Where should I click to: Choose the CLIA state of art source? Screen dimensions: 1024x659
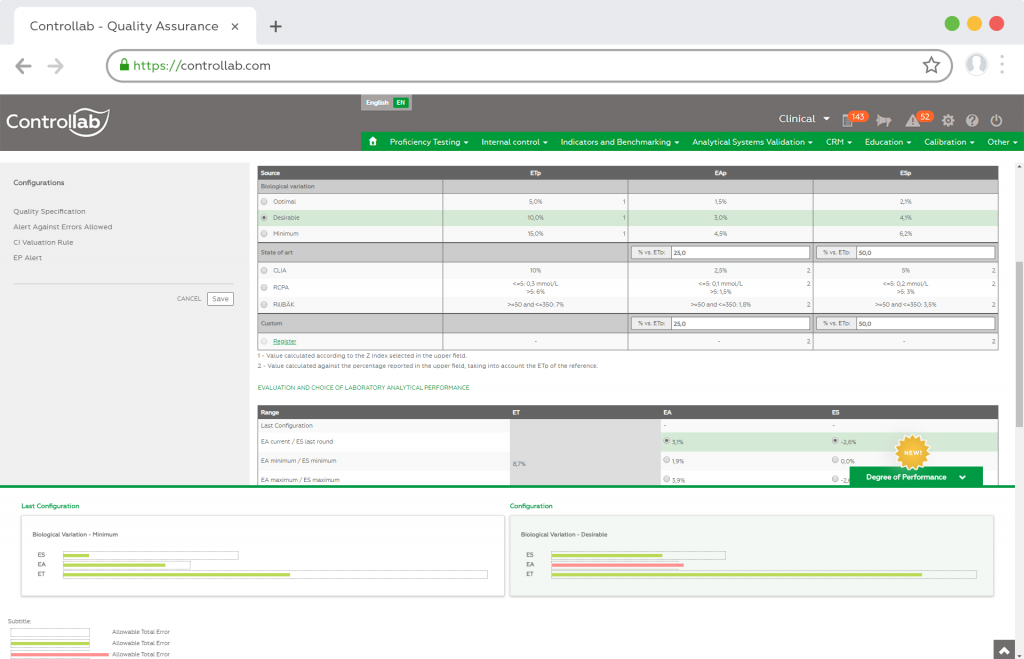[x=262, y=270]
